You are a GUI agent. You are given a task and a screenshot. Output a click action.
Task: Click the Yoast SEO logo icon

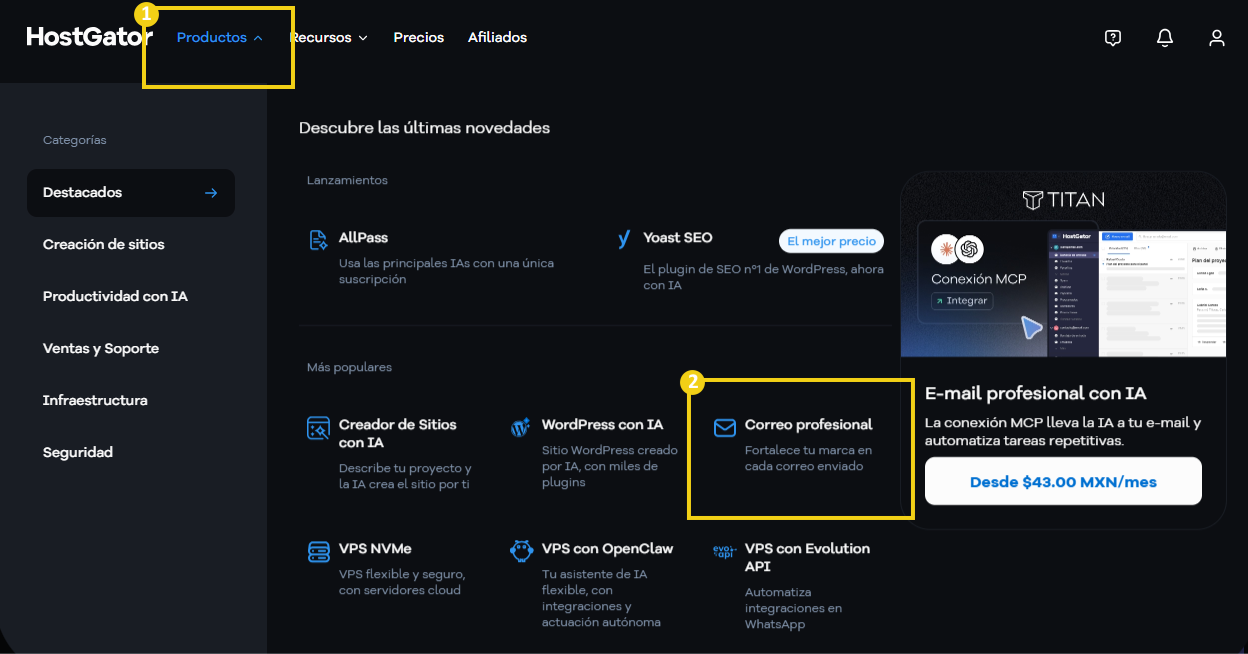point(624,239)
